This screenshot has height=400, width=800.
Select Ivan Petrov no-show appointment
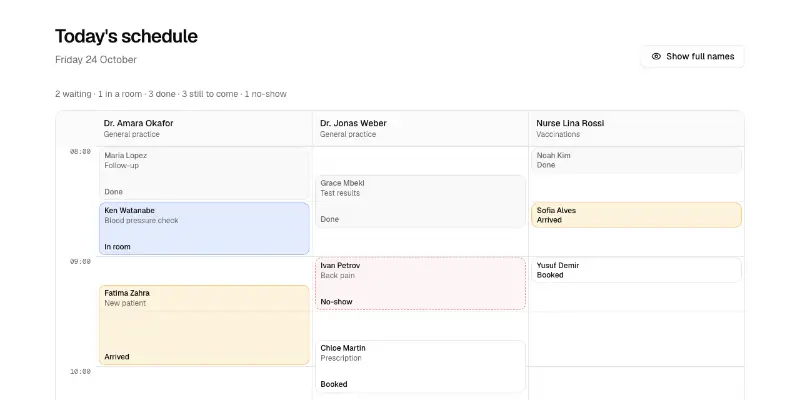[420, 283]
